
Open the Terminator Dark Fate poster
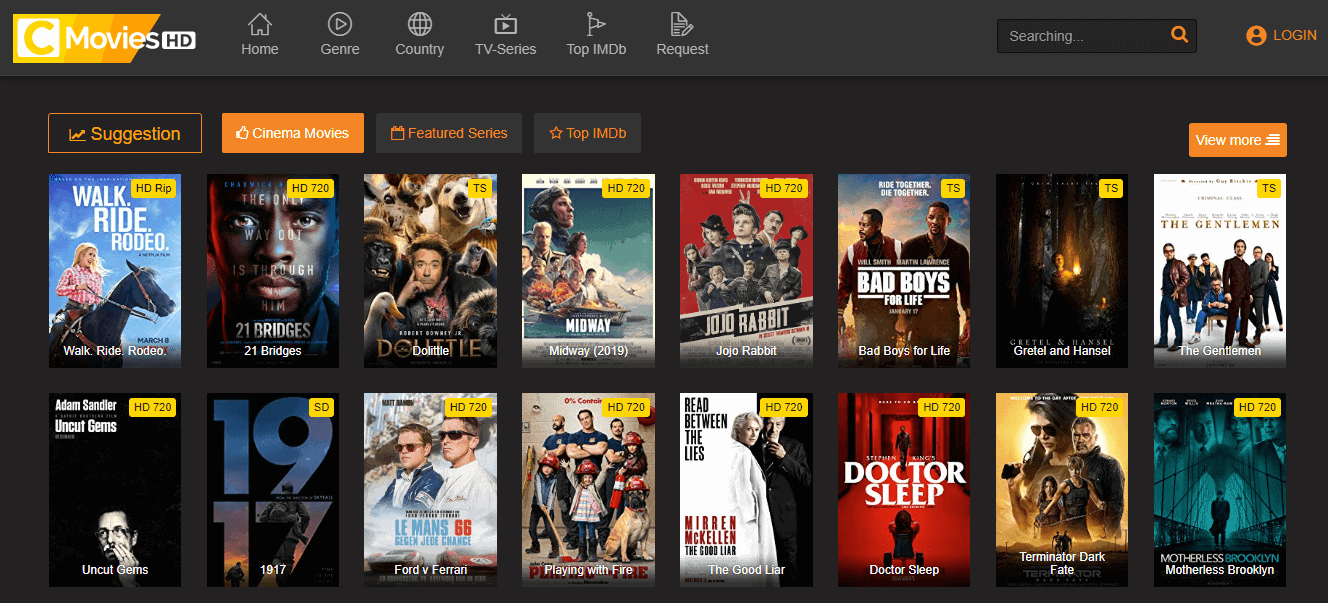tap(1062, 490)
